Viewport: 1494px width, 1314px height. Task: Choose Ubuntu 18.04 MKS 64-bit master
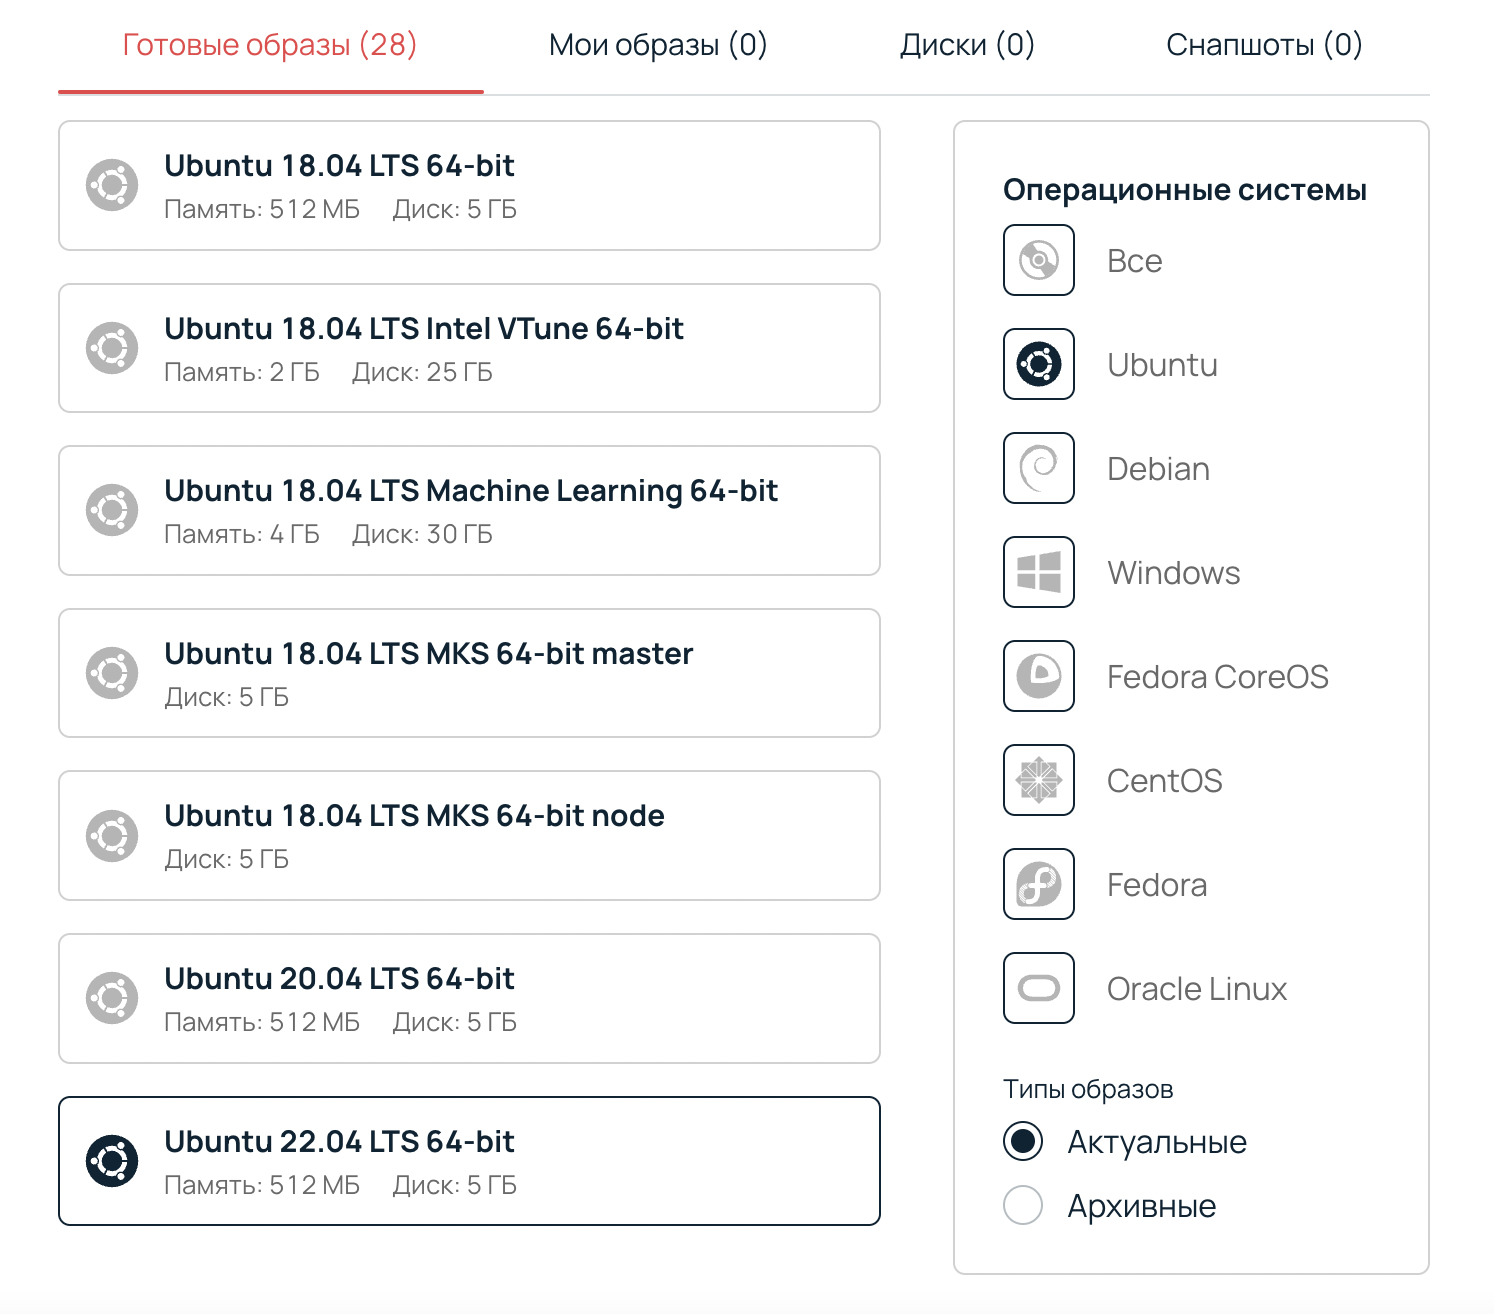(469, 673)
